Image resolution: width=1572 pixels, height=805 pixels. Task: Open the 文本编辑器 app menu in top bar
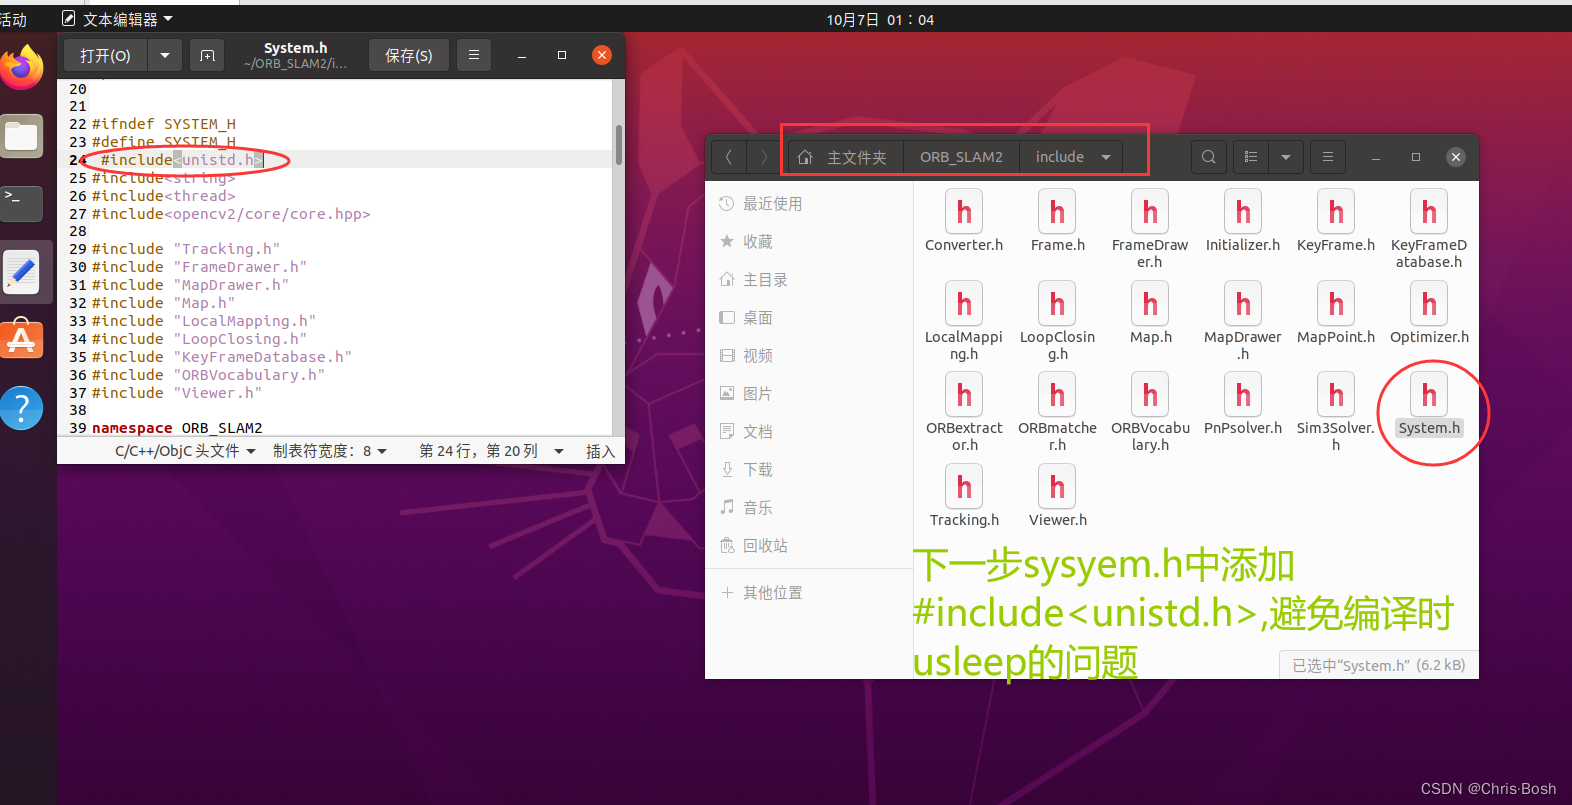click(117, 19)
